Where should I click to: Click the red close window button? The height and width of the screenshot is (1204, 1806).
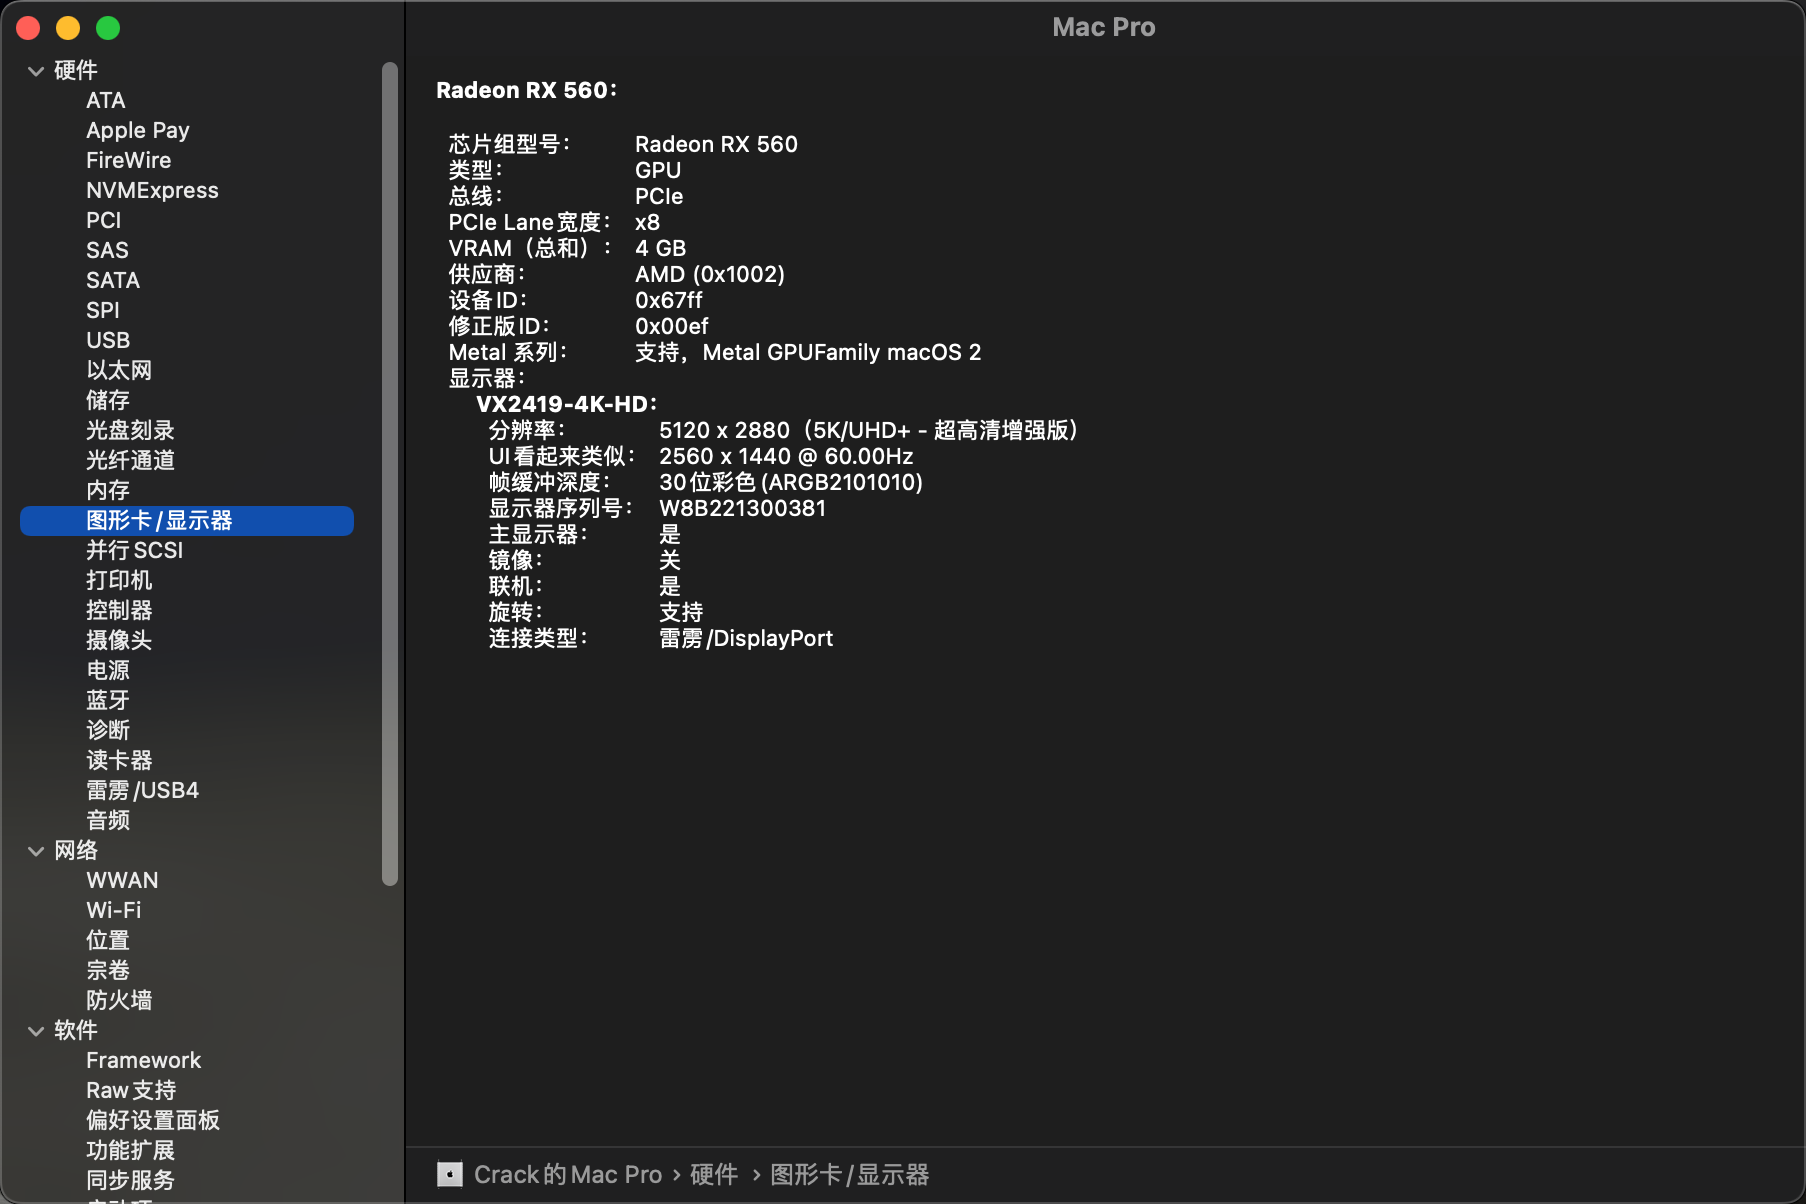(x=28, y=28)
